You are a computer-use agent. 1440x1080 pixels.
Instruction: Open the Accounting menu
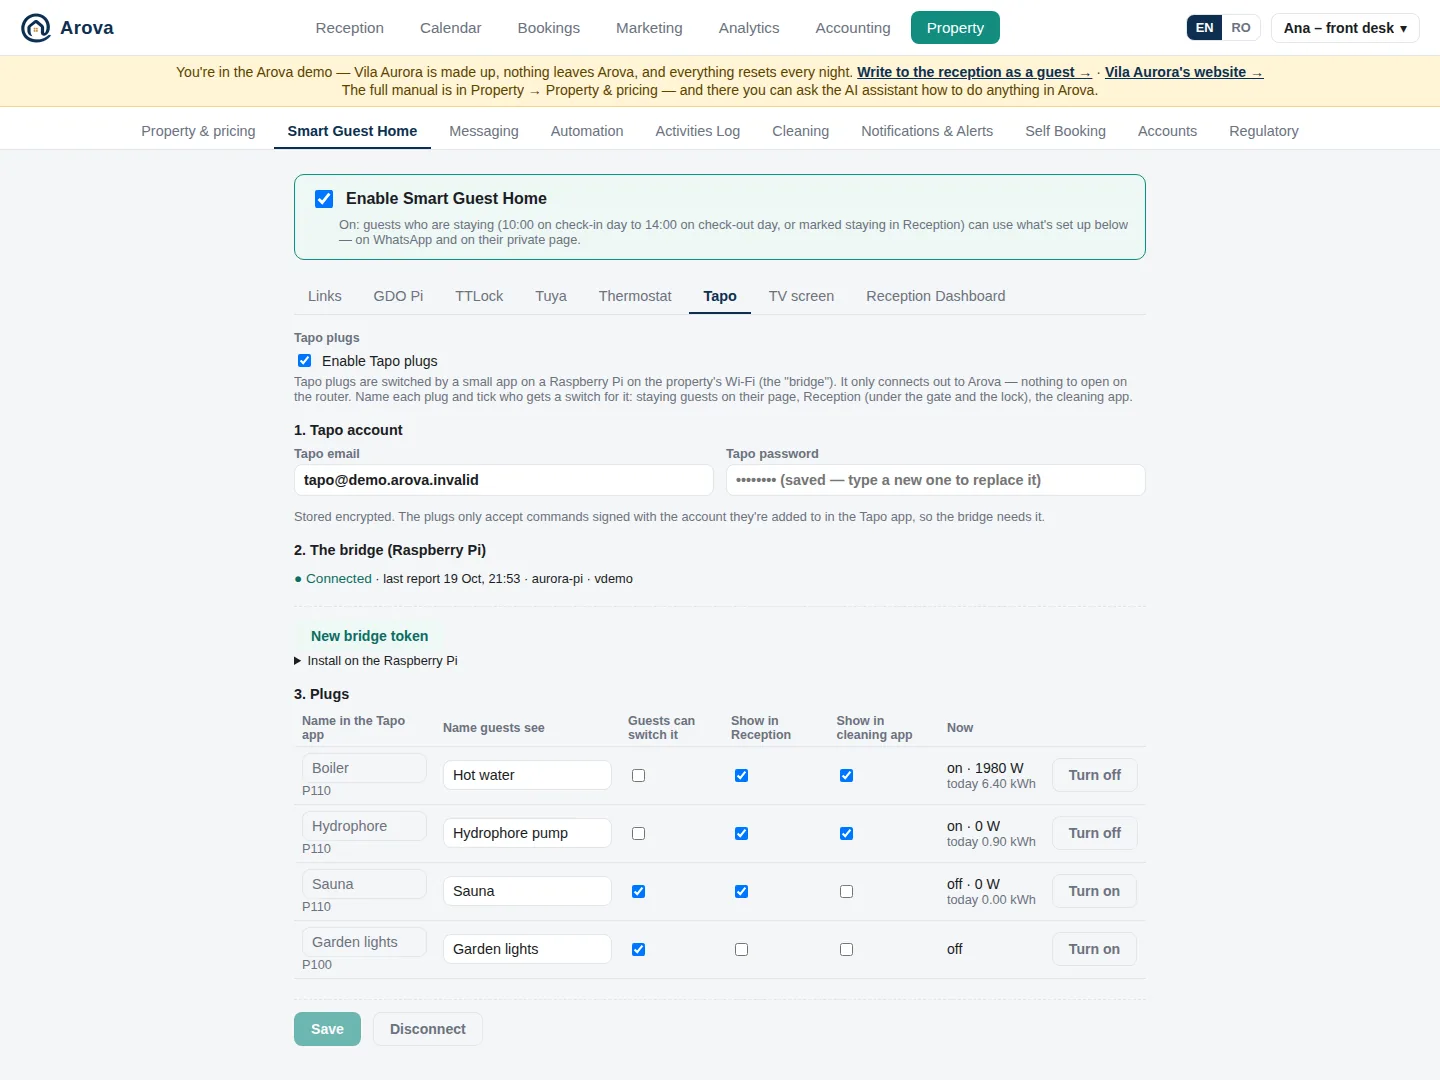(x=852, y=28)
